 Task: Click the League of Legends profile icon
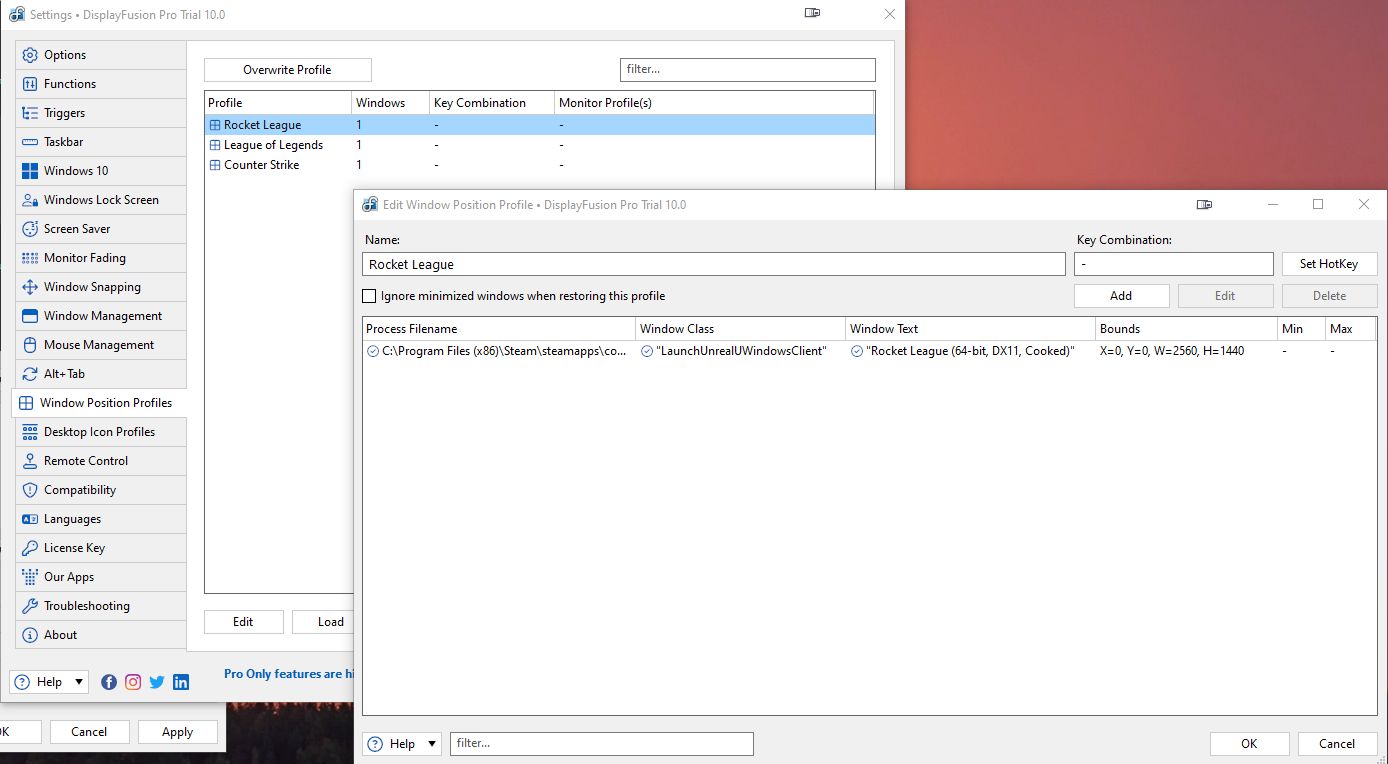214,145
